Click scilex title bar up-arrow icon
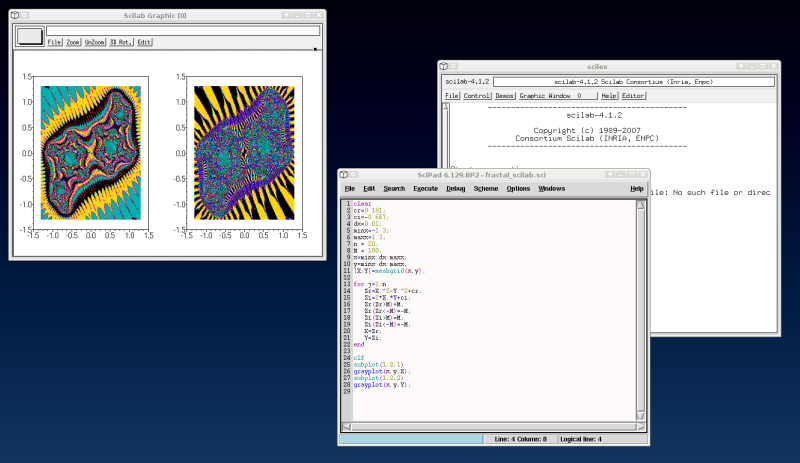800x463 pixels. pos(741,66)
